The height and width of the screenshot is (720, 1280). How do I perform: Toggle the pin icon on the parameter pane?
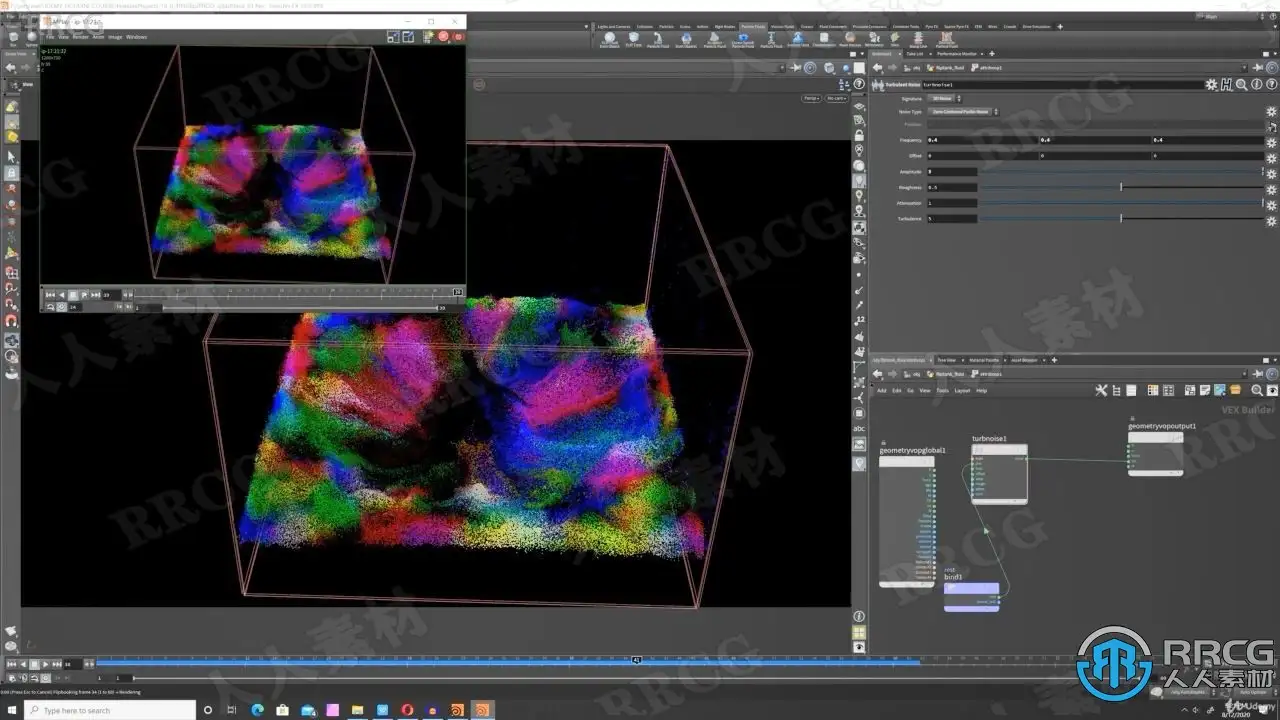pyautogui.click(x=1257, y=67)
